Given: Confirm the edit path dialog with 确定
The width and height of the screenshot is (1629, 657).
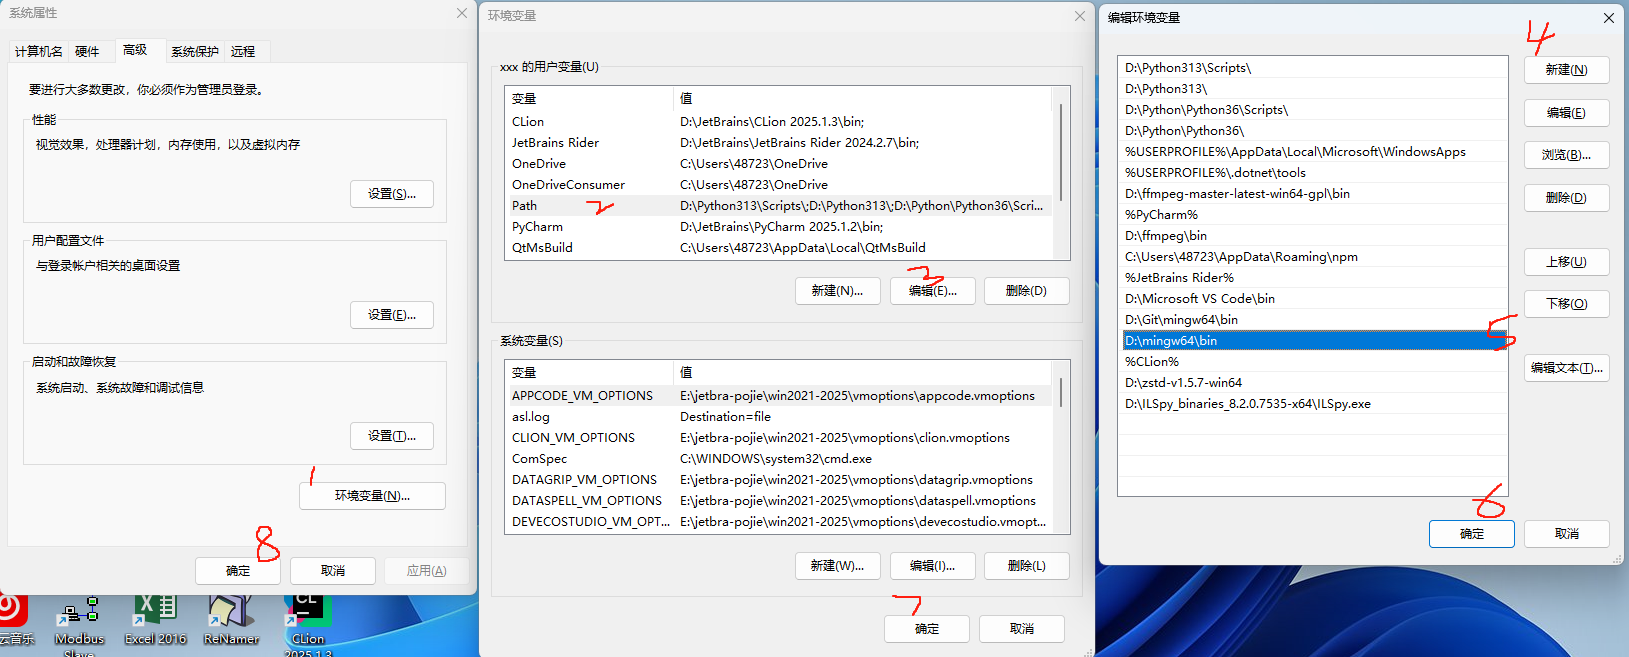Looking at the screenshot, I should click(1472, 534).
